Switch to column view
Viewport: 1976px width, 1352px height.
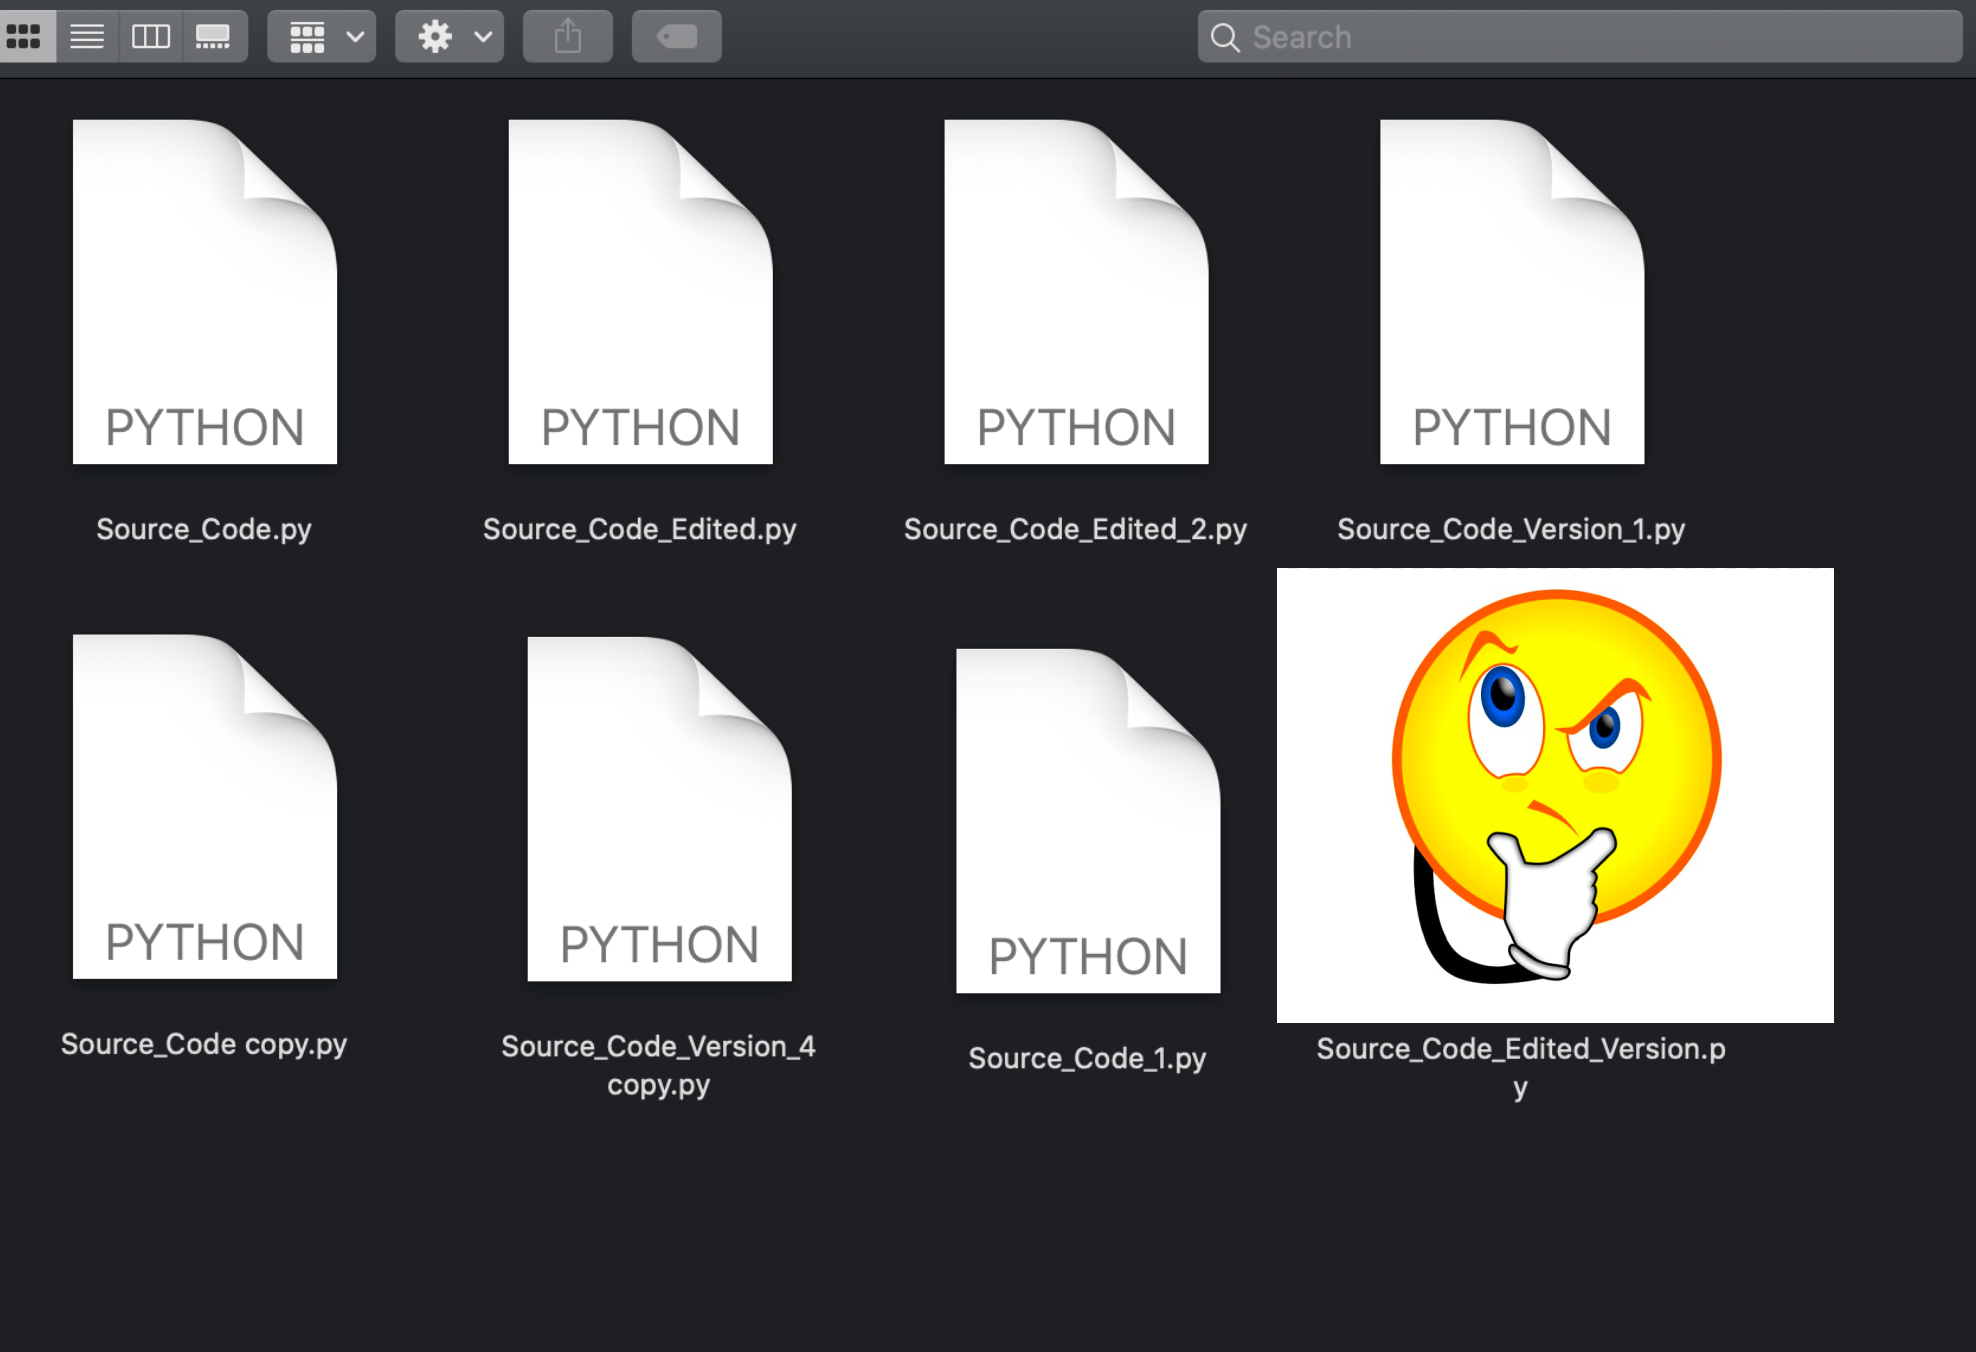151,37
